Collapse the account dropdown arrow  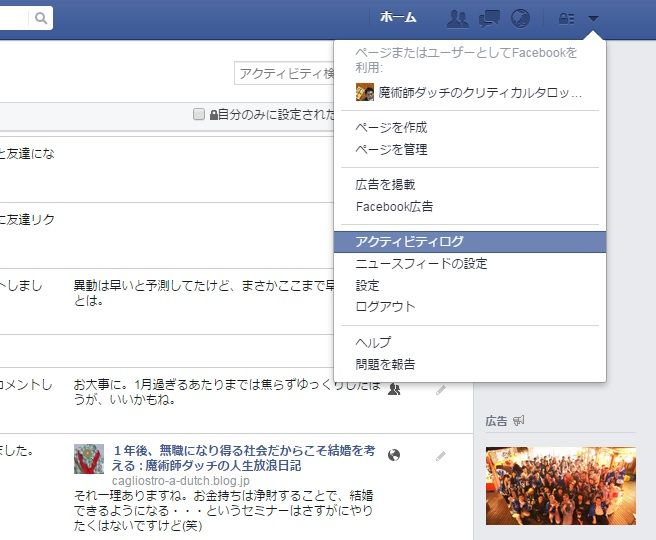point(593,18)
